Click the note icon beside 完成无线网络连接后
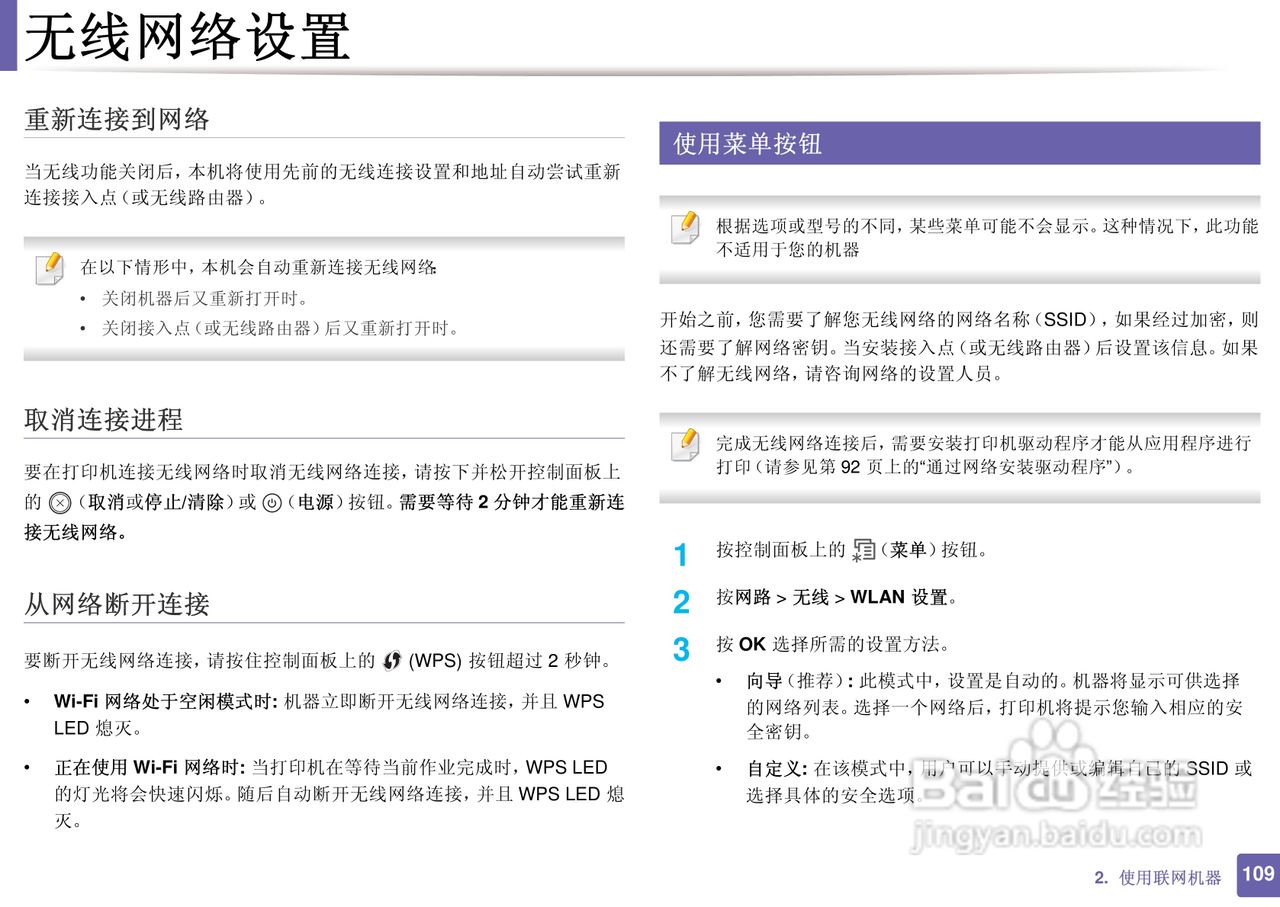 tap(685, 444)
